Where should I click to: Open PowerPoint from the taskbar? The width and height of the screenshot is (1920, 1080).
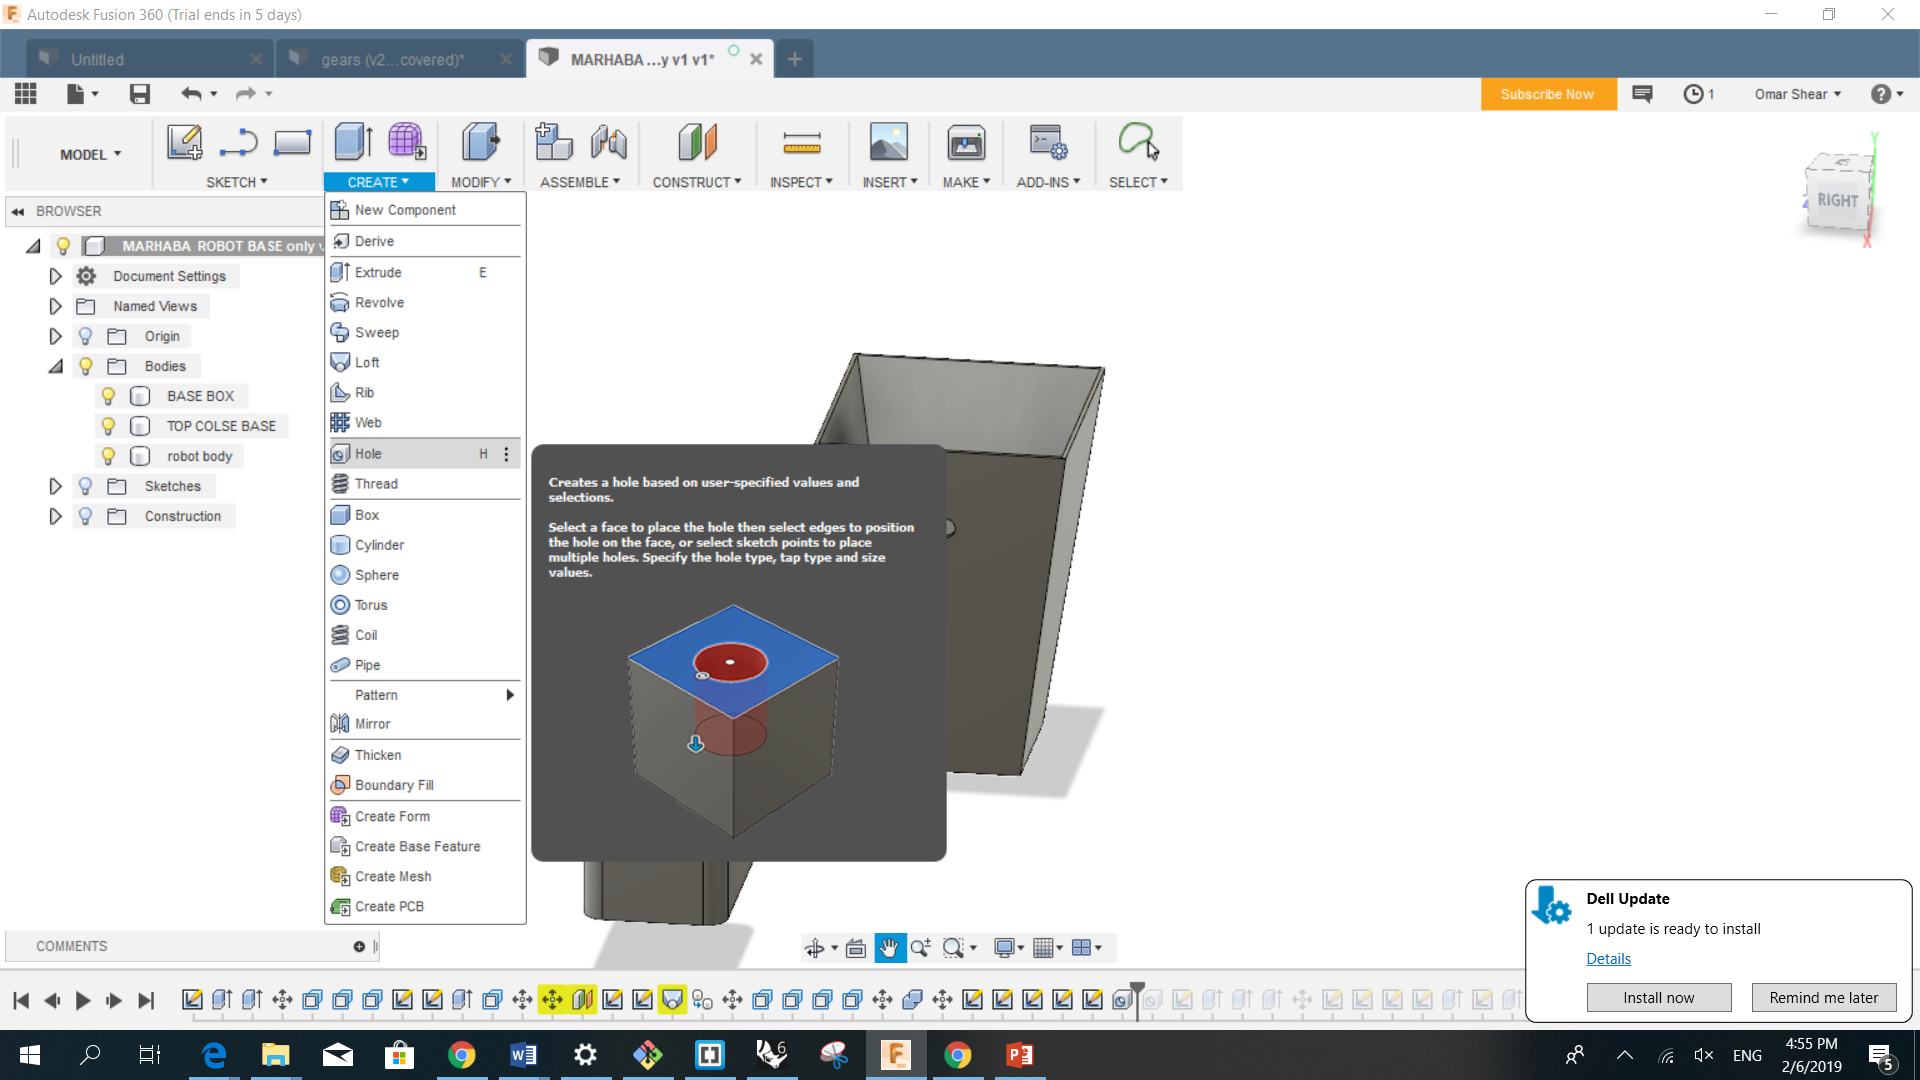point(1019,1055)
